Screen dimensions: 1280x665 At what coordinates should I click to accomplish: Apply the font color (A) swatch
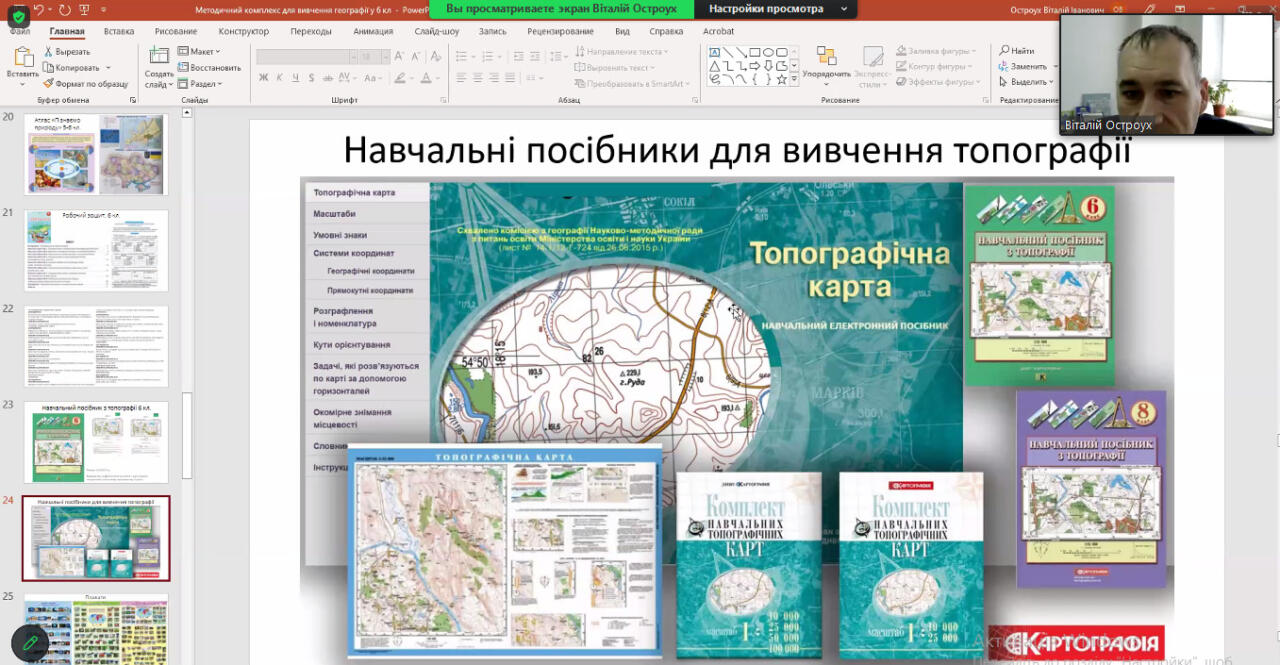(425, 77)
